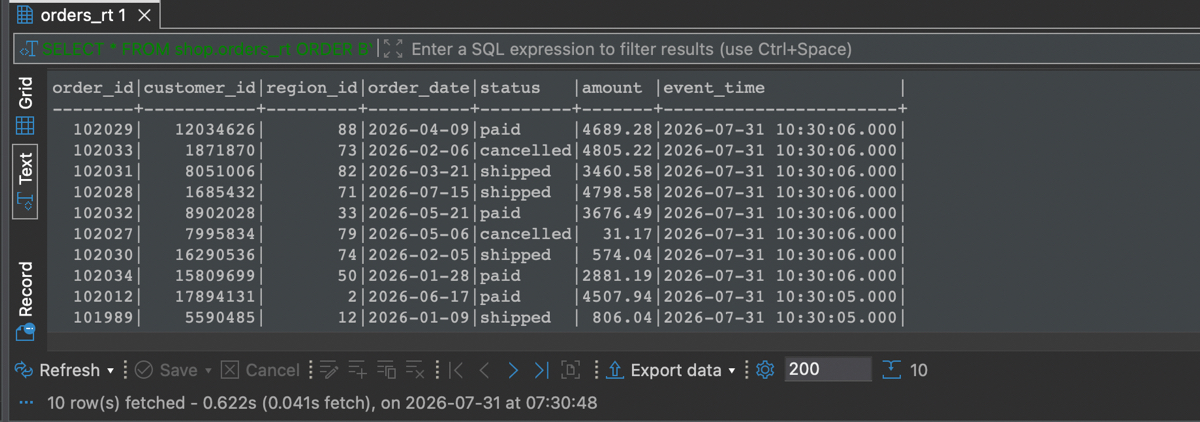Switch to the Text view panel
The image size is (1200, 422).
click(x=26, y=181)
